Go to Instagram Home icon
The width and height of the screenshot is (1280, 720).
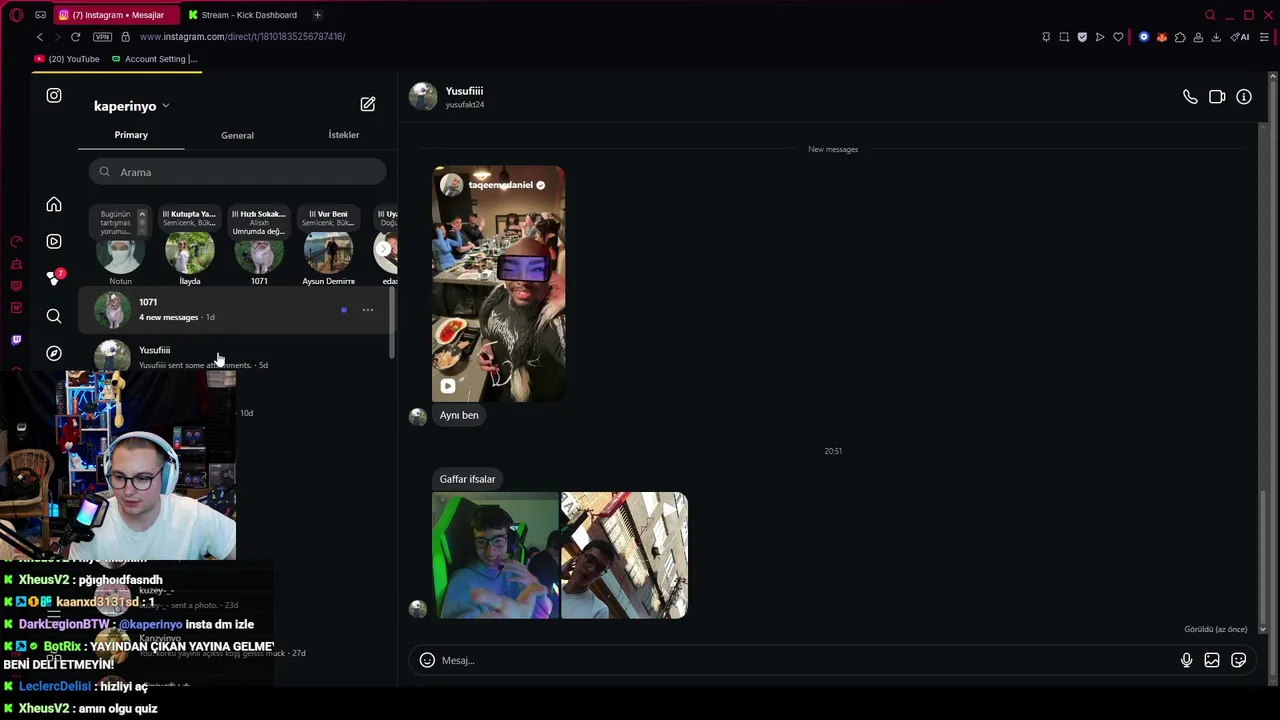pyautogui.click(x=54, y=204)
